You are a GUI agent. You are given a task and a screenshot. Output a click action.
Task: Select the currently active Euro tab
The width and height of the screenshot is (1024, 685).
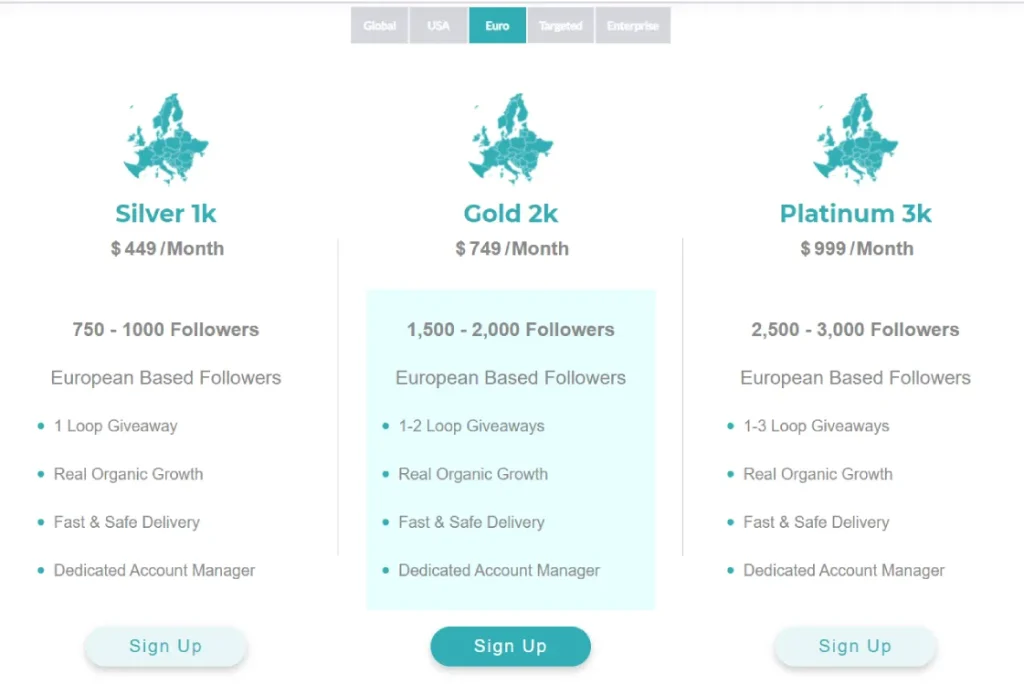(497, 25)
